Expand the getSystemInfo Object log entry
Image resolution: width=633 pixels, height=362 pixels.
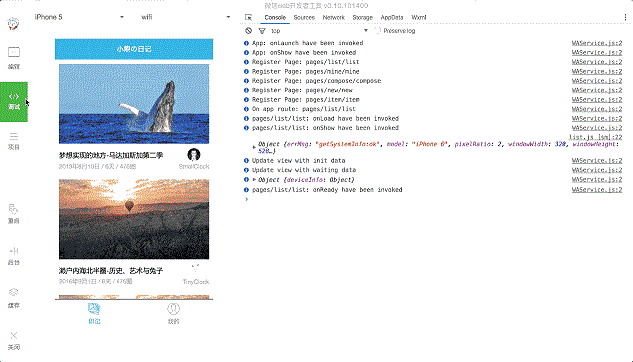pyautogui.click(x=254, y=147)
